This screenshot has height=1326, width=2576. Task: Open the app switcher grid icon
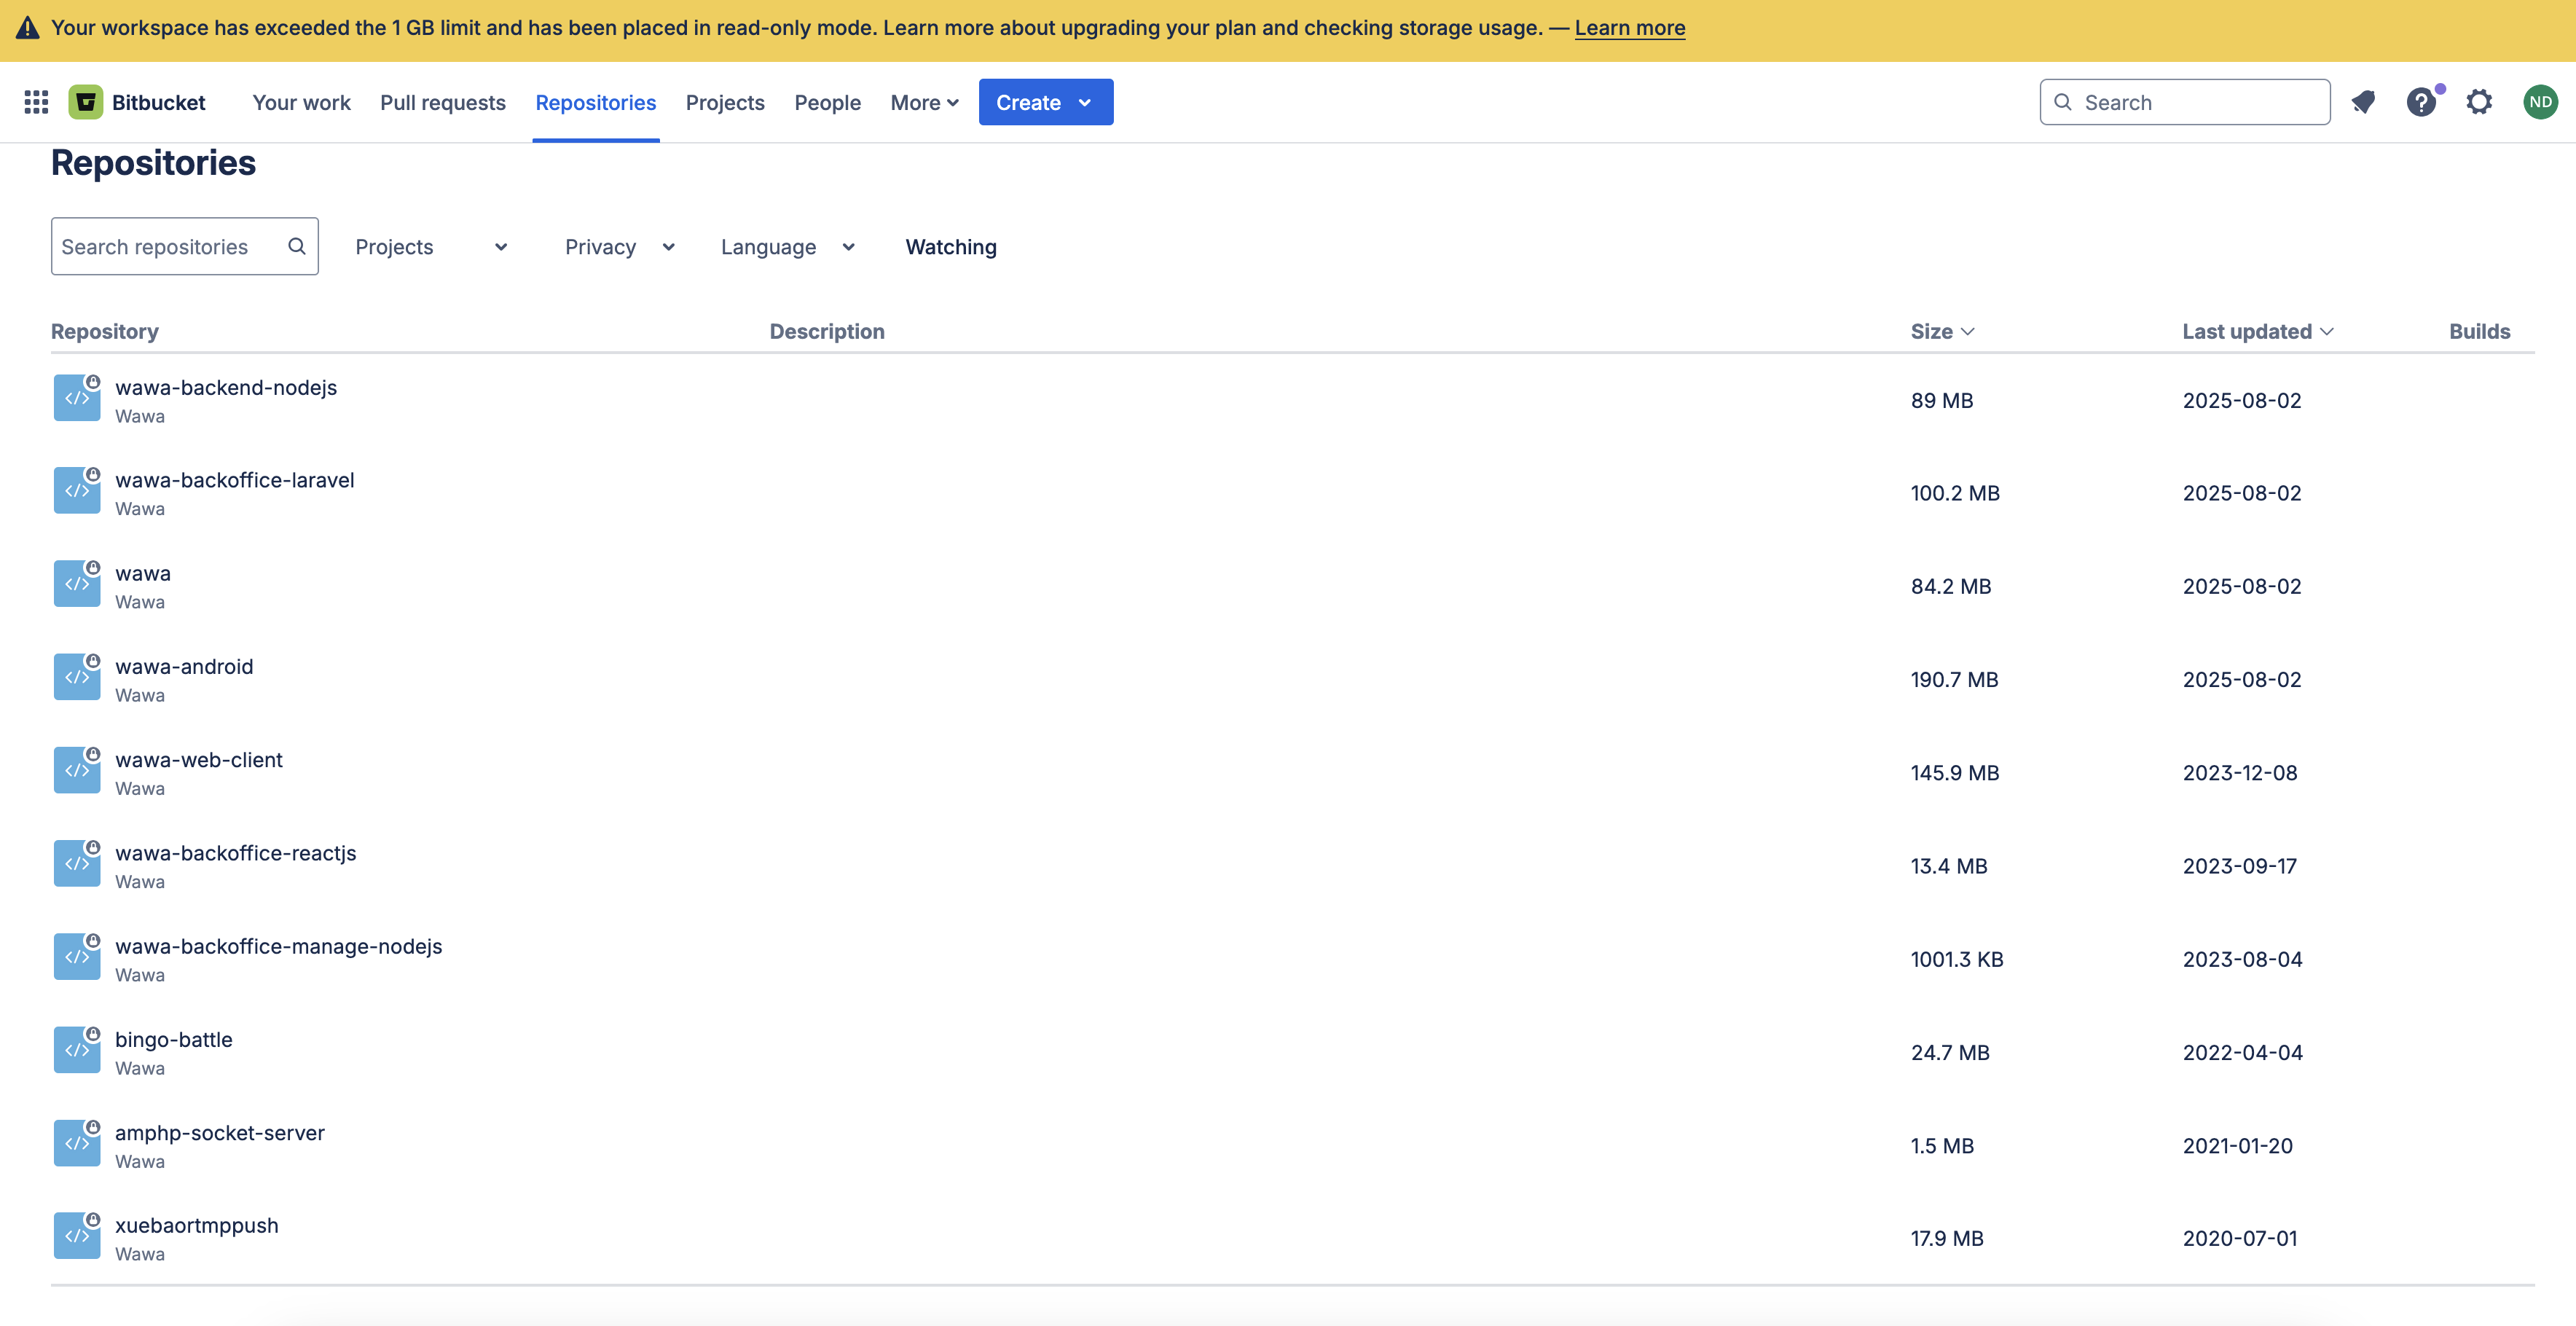36,102
